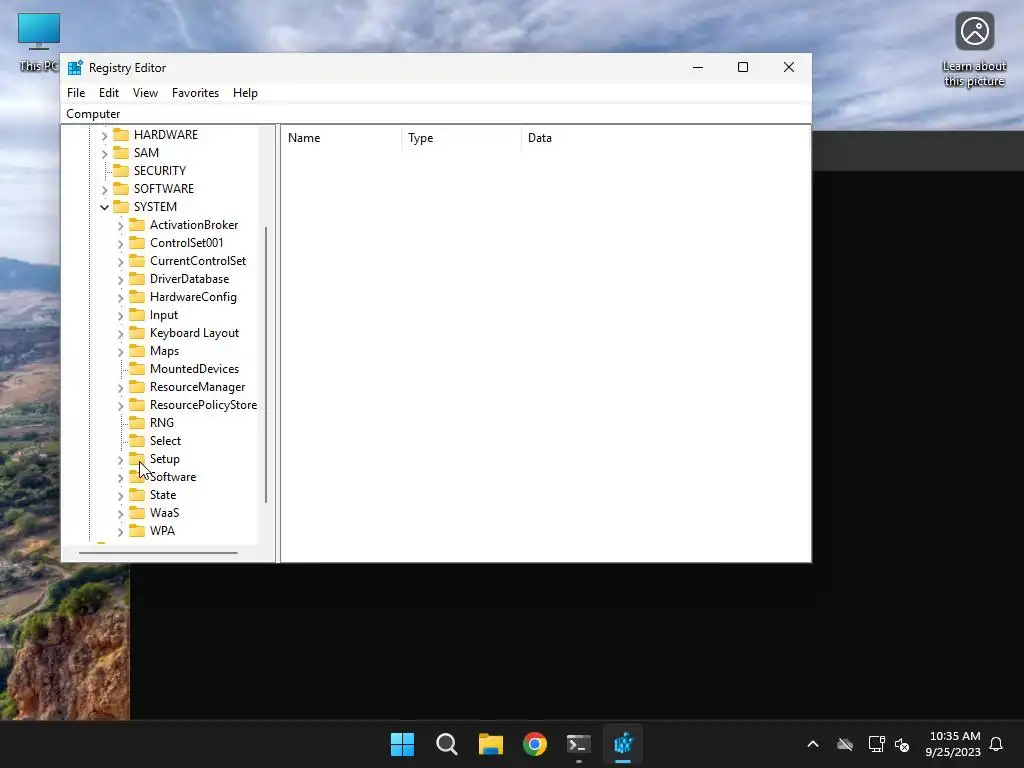Expand the SAM key

click(104, 153)
